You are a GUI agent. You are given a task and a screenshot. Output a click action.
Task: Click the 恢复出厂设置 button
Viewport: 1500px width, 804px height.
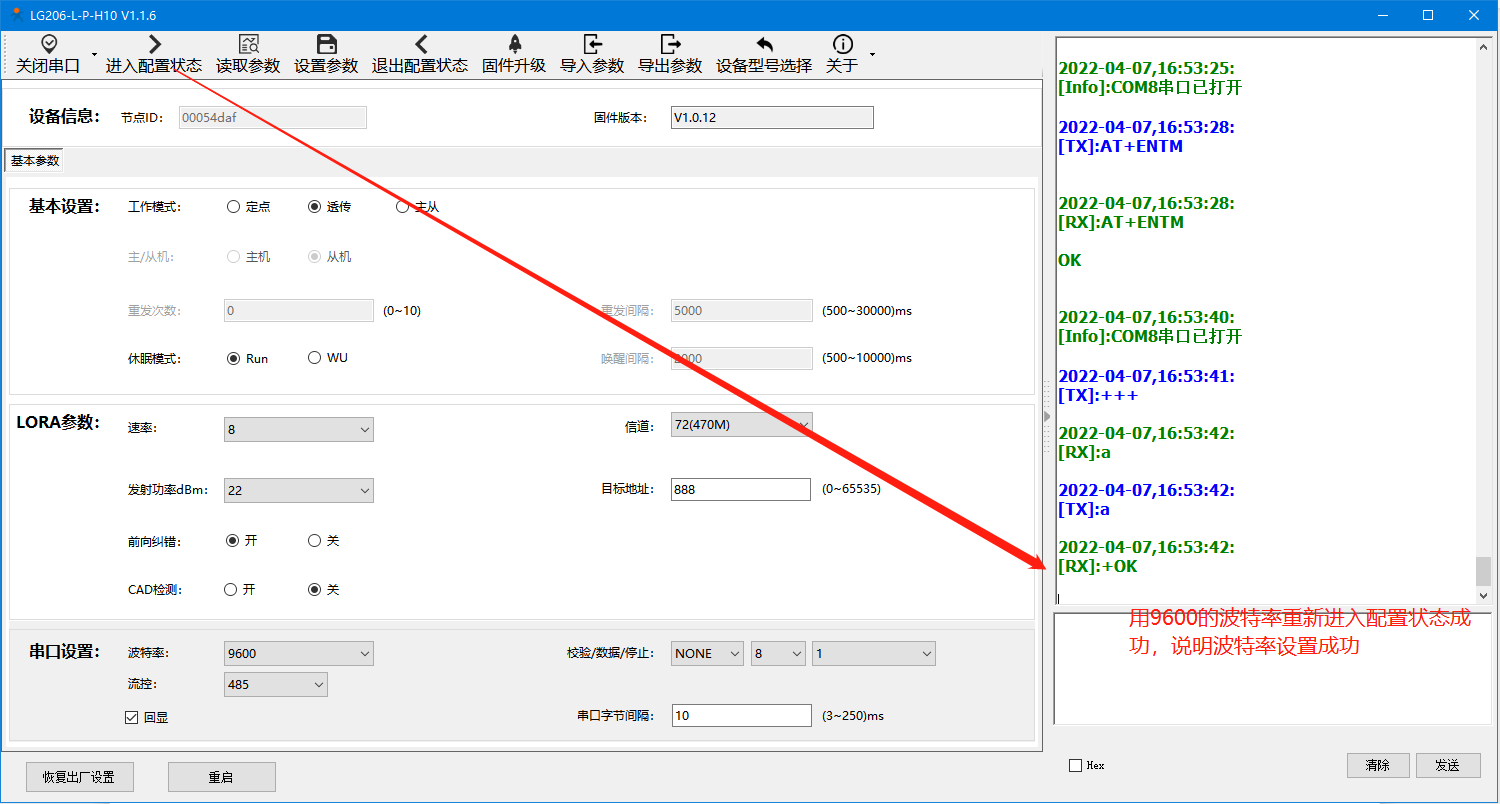tap(79, 777)
